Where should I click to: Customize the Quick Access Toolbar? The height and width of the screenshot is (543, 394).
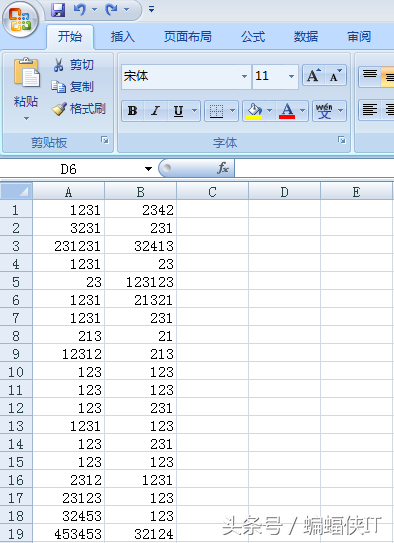(x=151, y=9)
